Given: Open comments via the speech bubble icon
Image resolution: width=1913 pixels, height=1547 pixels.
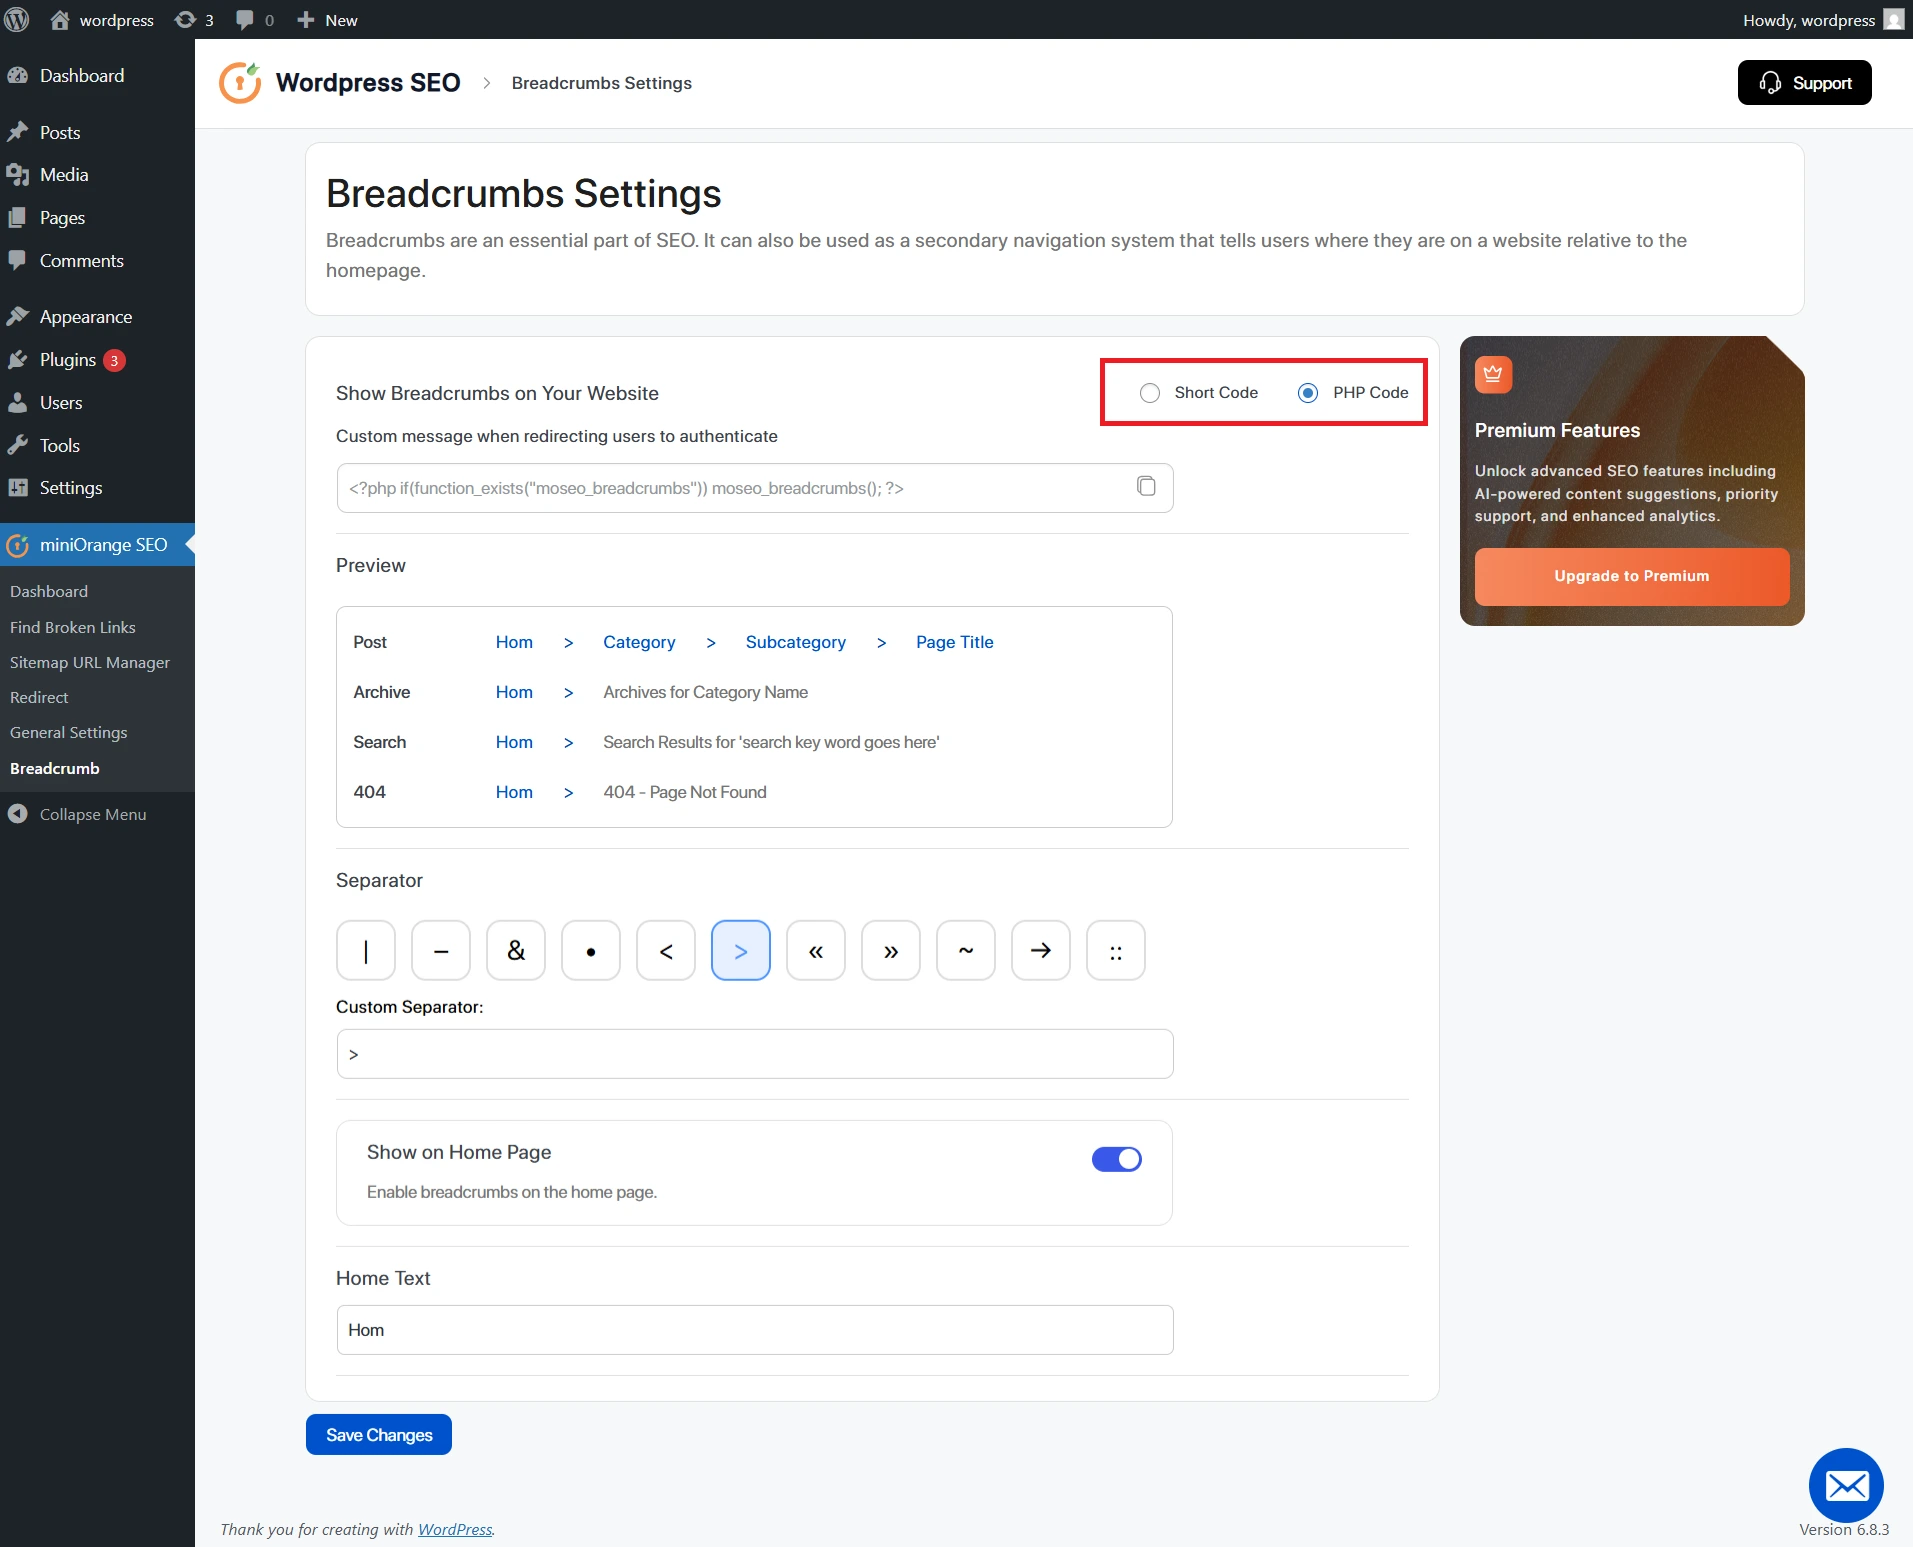Looking at the screenshot, I should pyautogui.click(x=245, y=19).
